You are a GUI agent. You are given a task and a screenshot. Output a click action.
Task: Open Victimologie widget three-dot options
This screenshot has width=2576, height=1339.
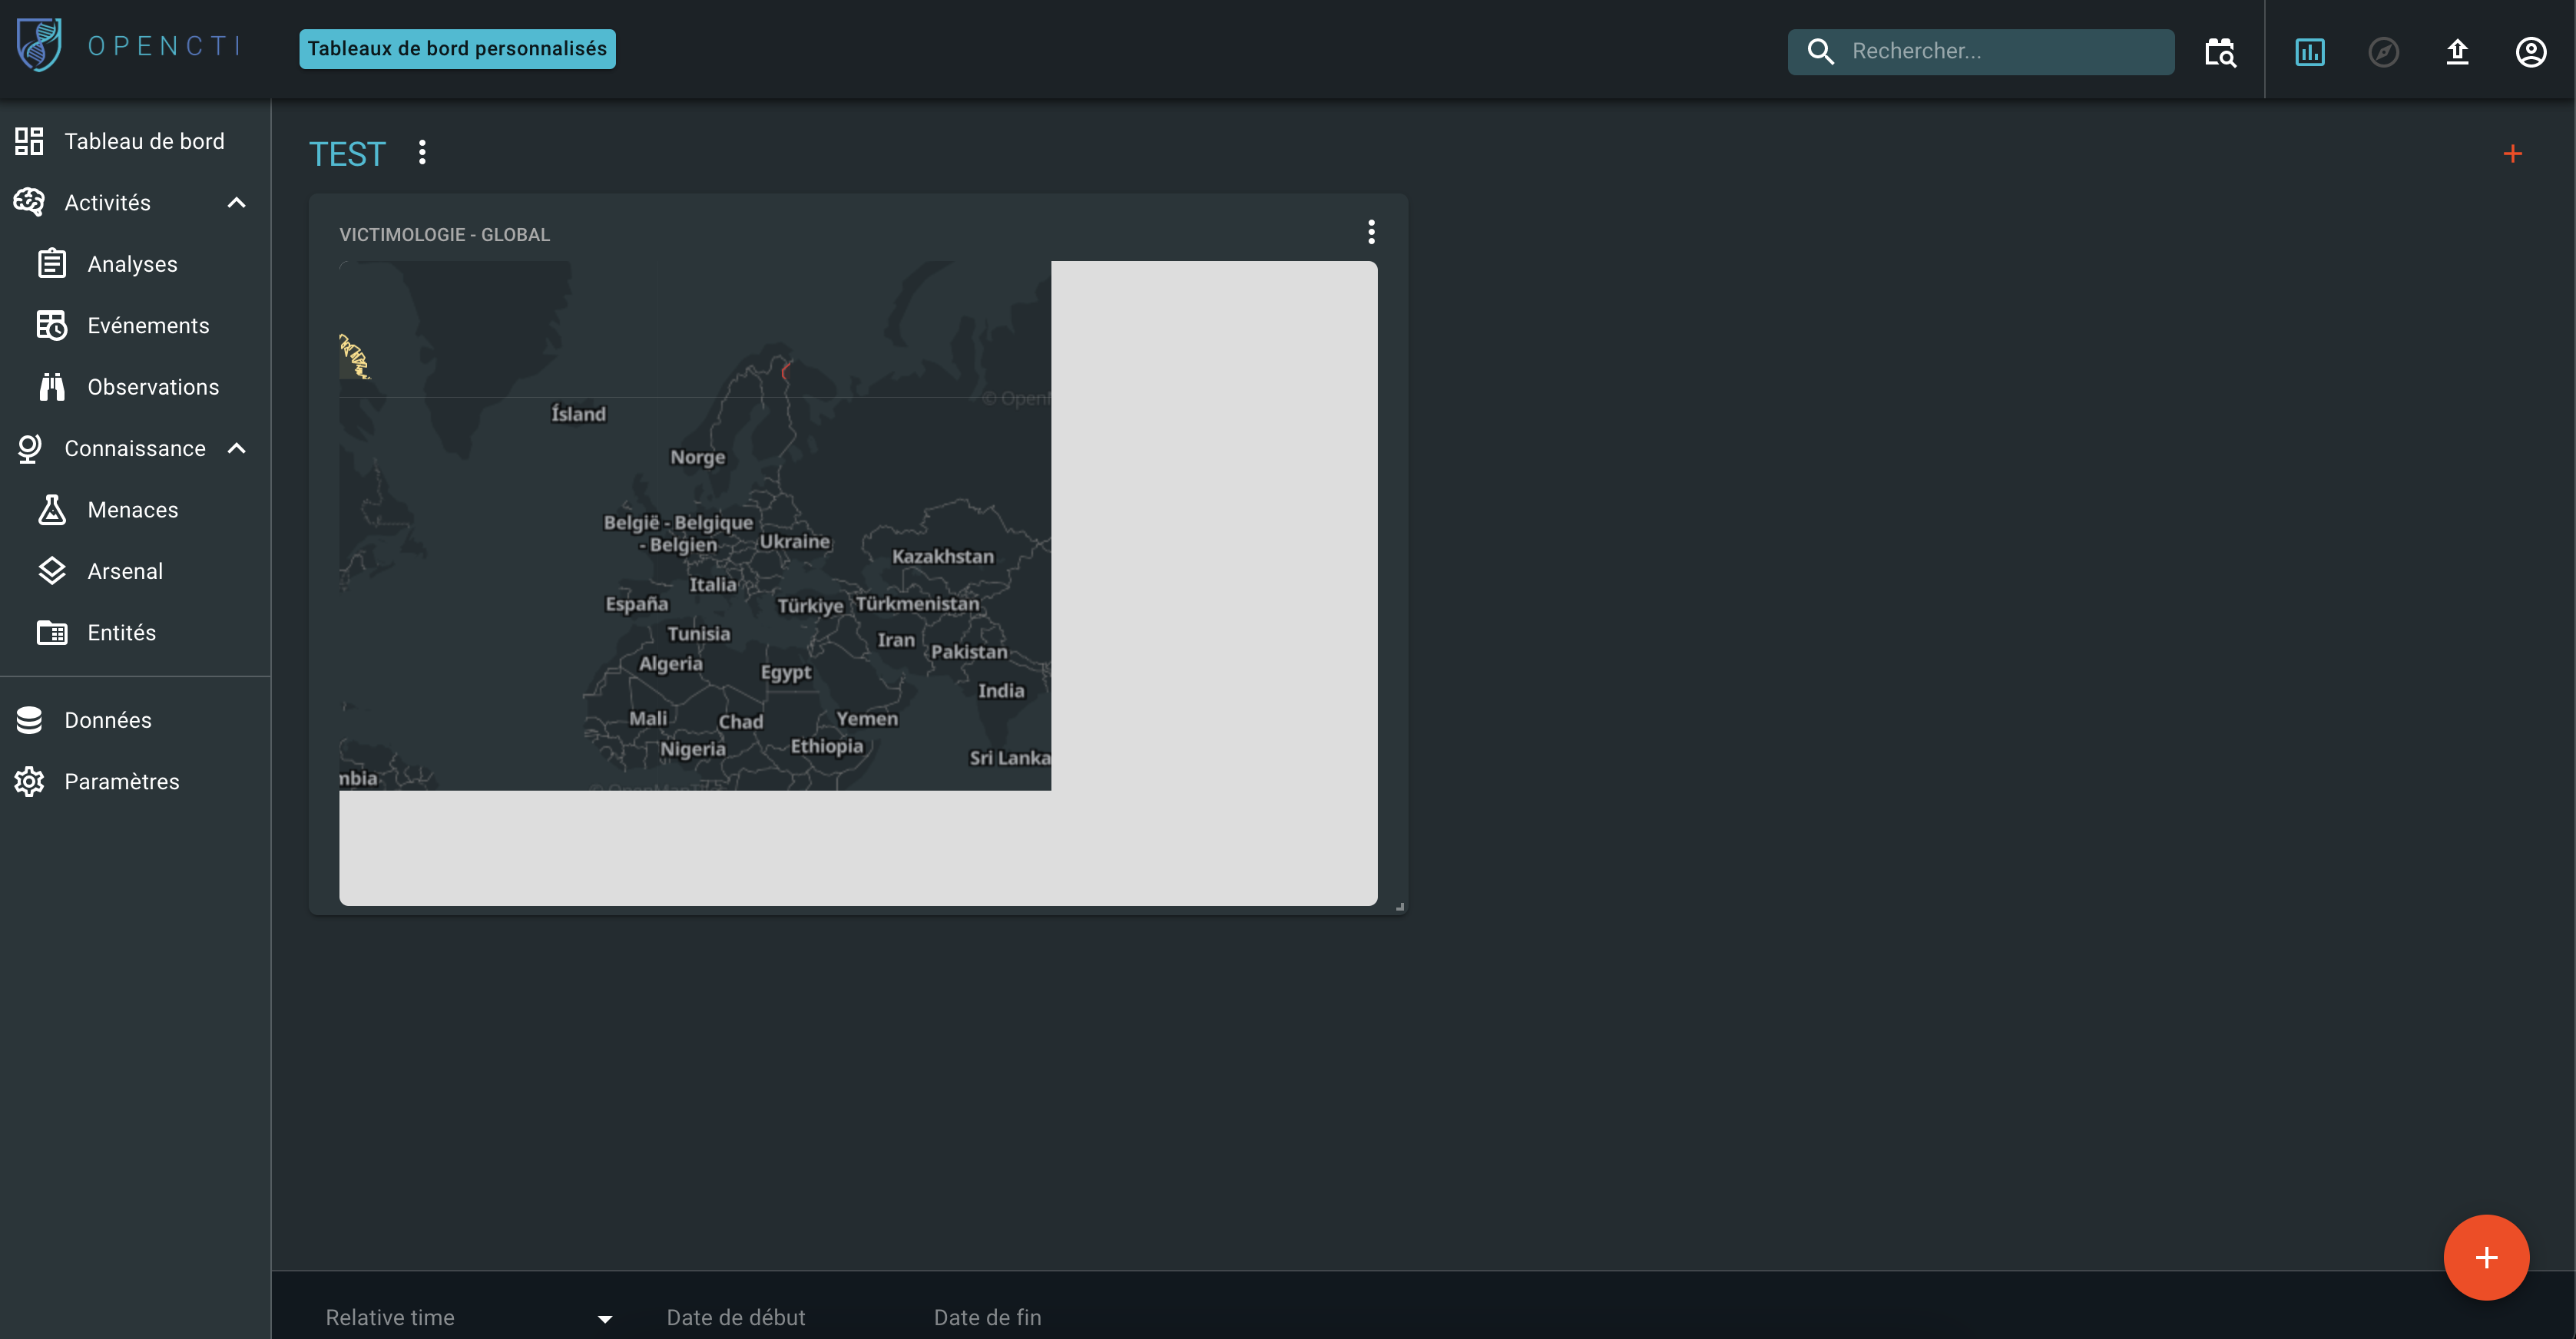point(1371,232)
